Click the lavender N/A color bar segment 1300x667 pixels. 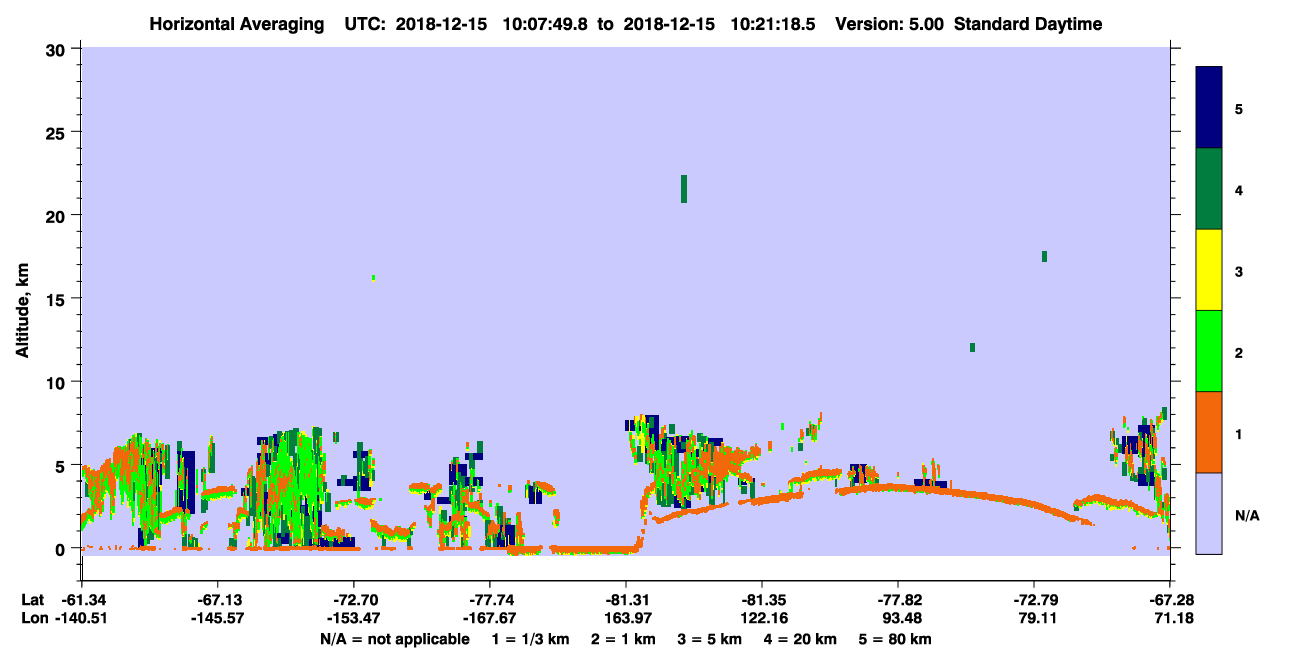pyautogui.click(x=1209, y=513)
